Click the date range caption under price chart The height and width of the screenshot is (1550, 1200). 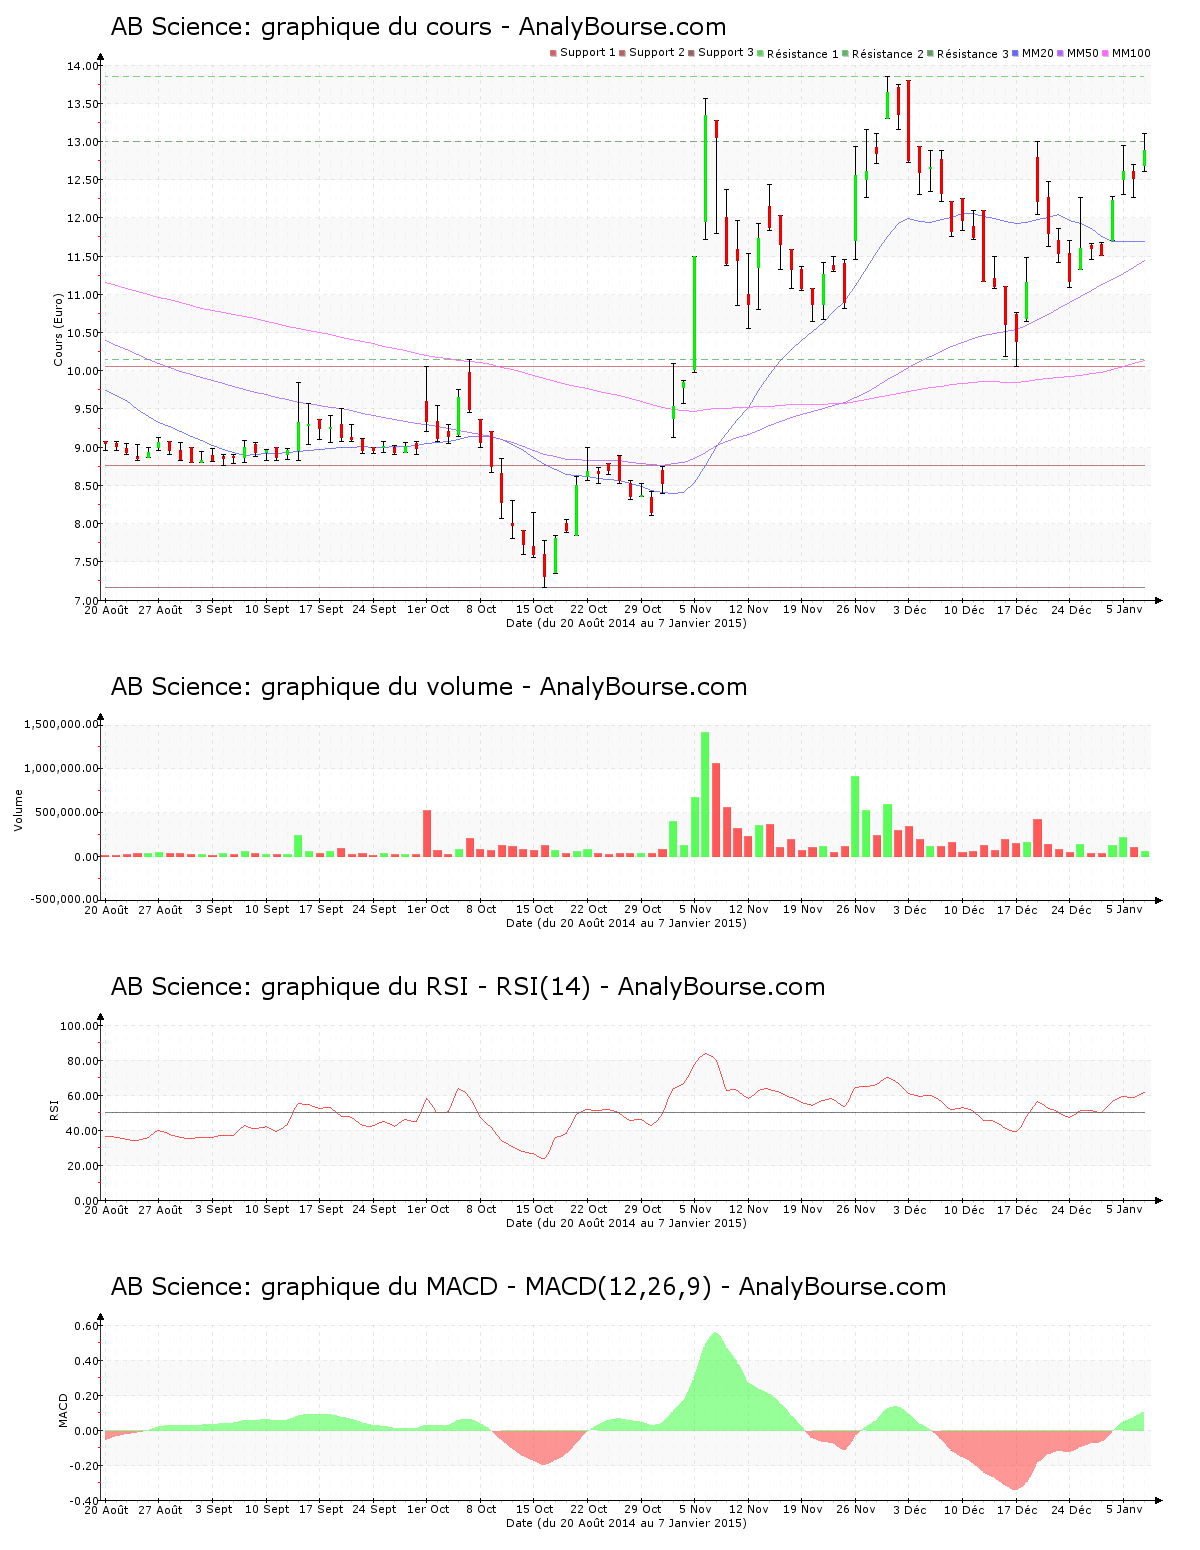[626, 623]
